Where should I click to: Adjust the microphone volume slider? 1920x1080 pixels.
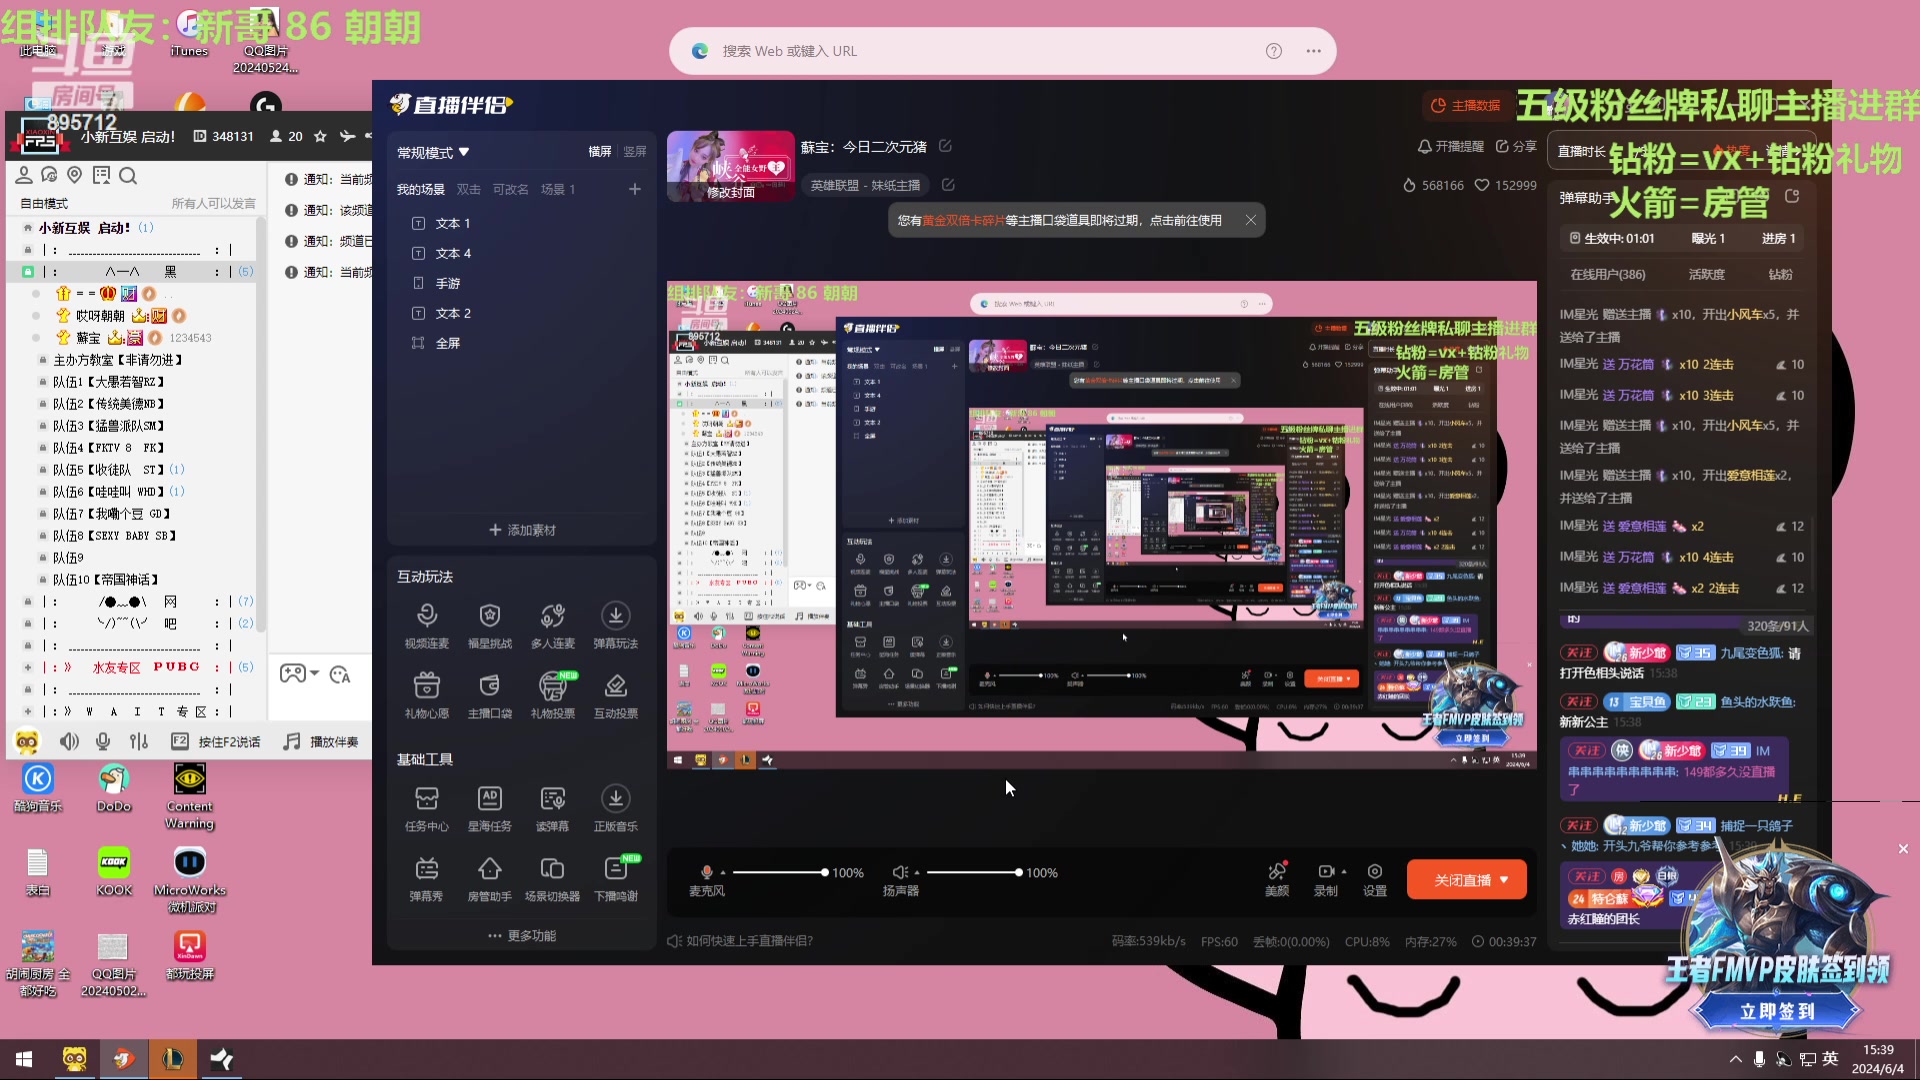point(824,873)
